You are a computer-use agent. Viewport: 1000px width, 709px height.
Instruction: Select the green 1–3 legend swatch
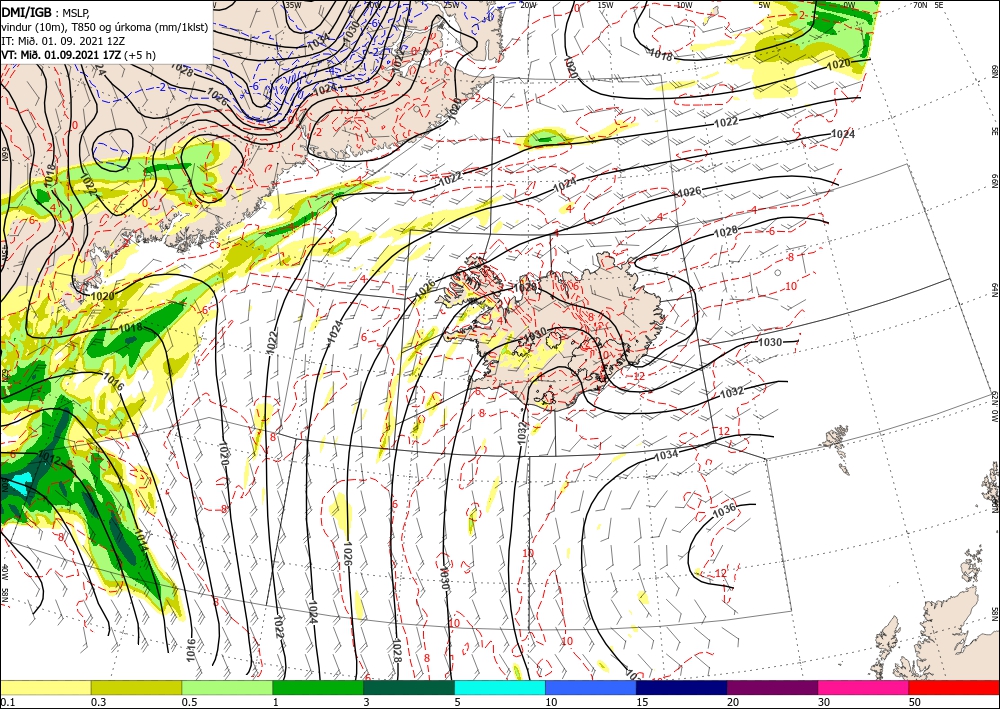[318, 687]
